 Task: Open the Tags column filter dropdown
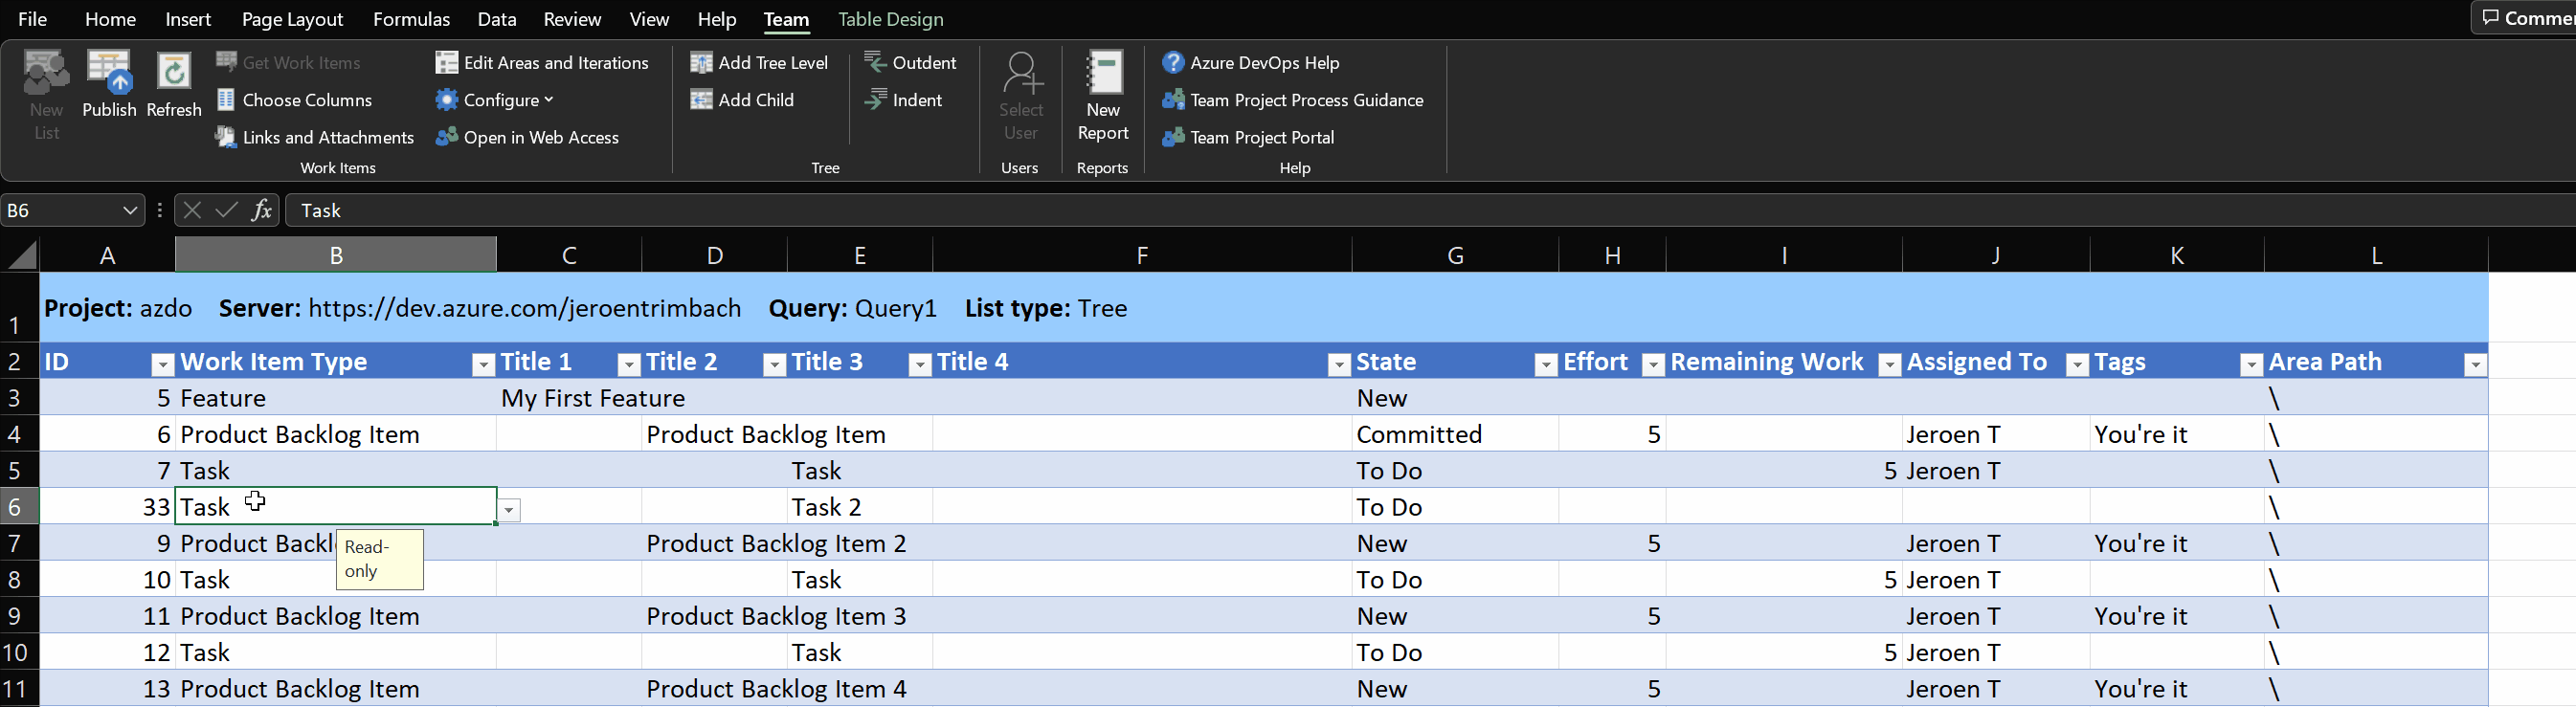click(x=2251, y=365)
